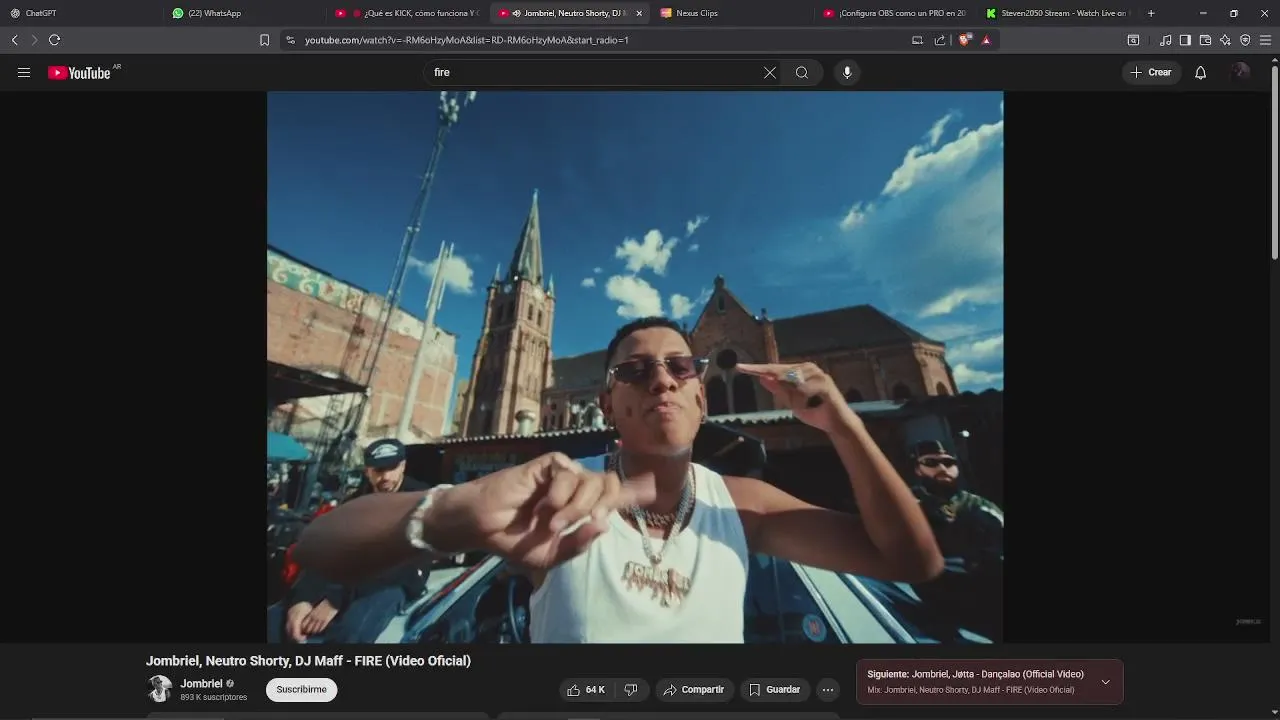The image size is (1280, 720).
Task: Click the Crear button
Action: pyautogui.click(x=1151, y=73)
